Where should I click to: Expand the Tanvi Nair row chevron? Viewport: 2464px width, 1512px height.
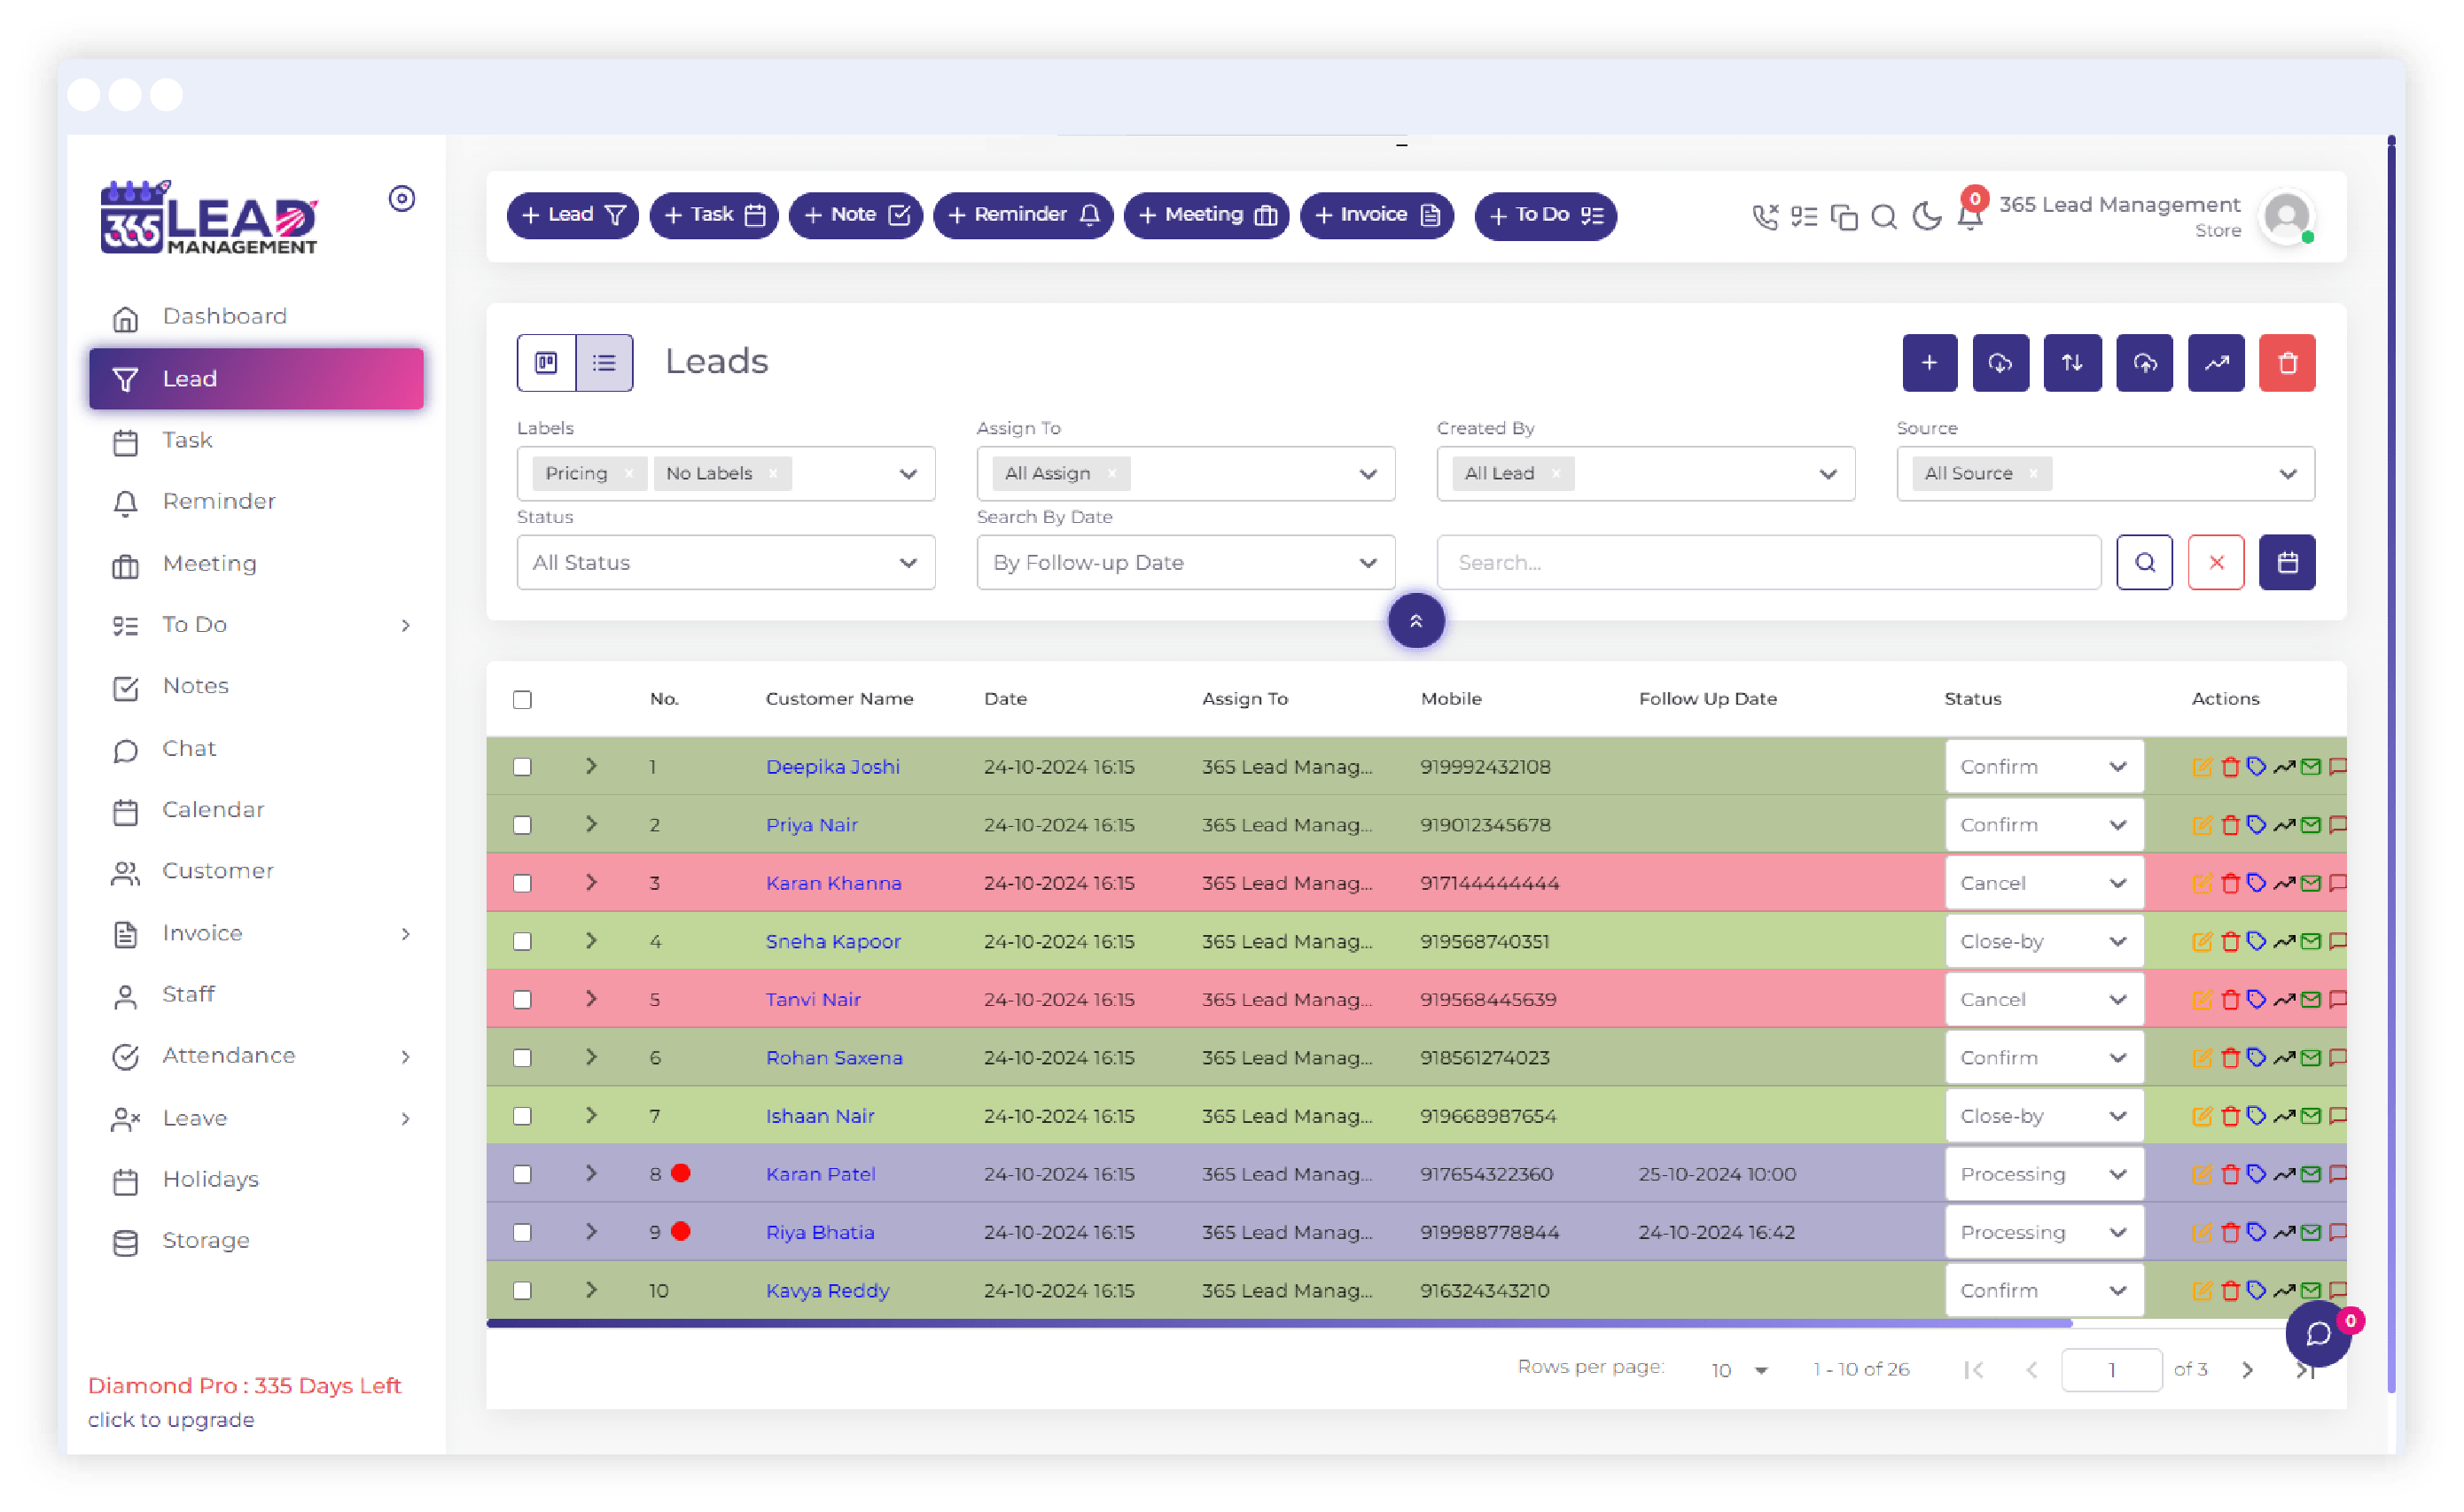[x=591, y=999]
